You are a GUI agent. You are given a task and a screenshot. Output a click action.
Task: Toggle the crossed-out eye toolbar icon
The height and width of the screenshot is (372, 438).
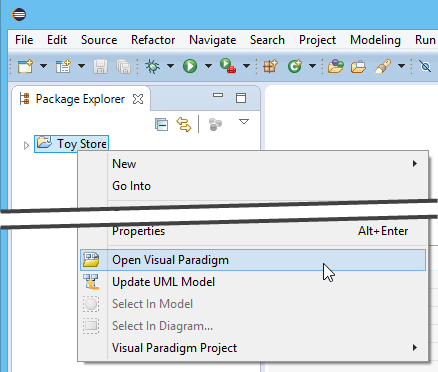coord(425,66)
